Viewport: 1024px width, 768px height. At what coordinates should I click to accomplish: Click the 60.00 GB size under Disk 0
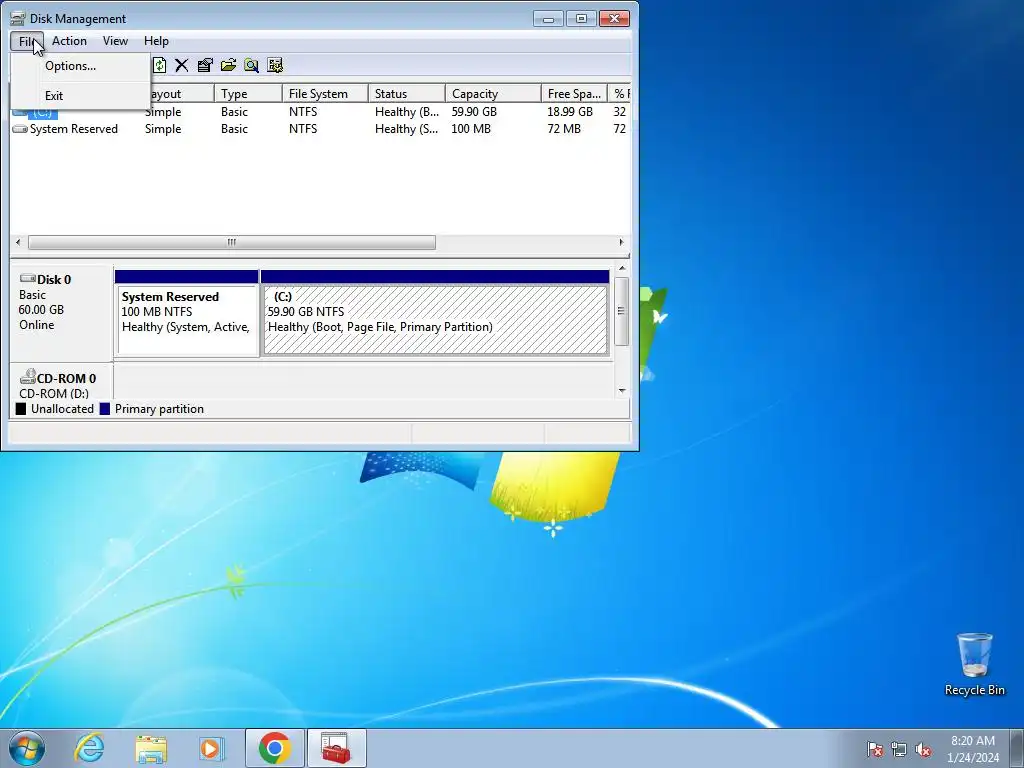point(41,310)
